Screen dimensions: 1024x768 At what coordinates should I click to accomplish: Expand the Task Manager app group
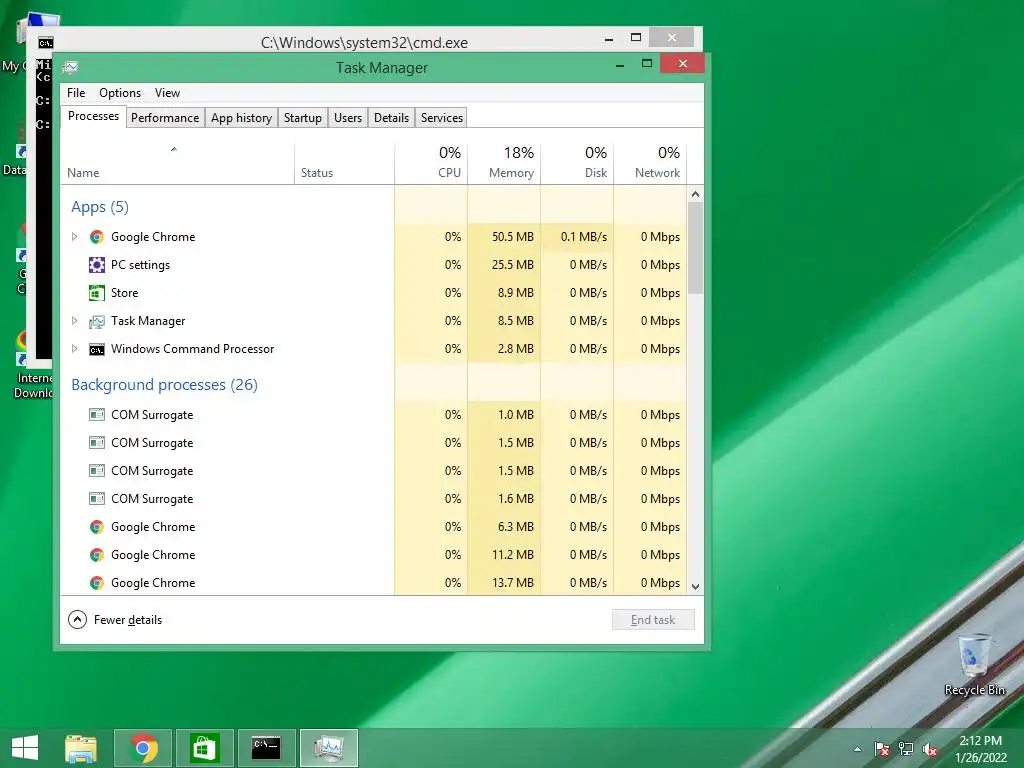pos(74,321)
